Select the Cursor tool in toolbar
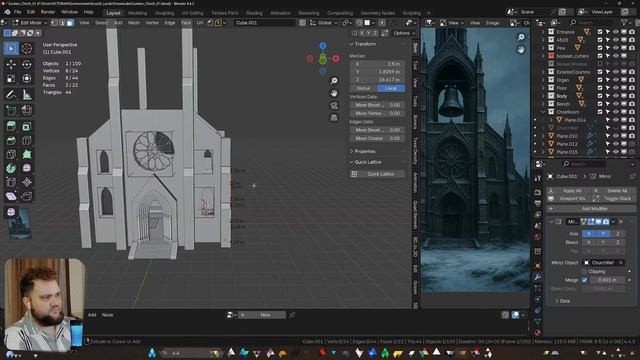 (27, 49)
